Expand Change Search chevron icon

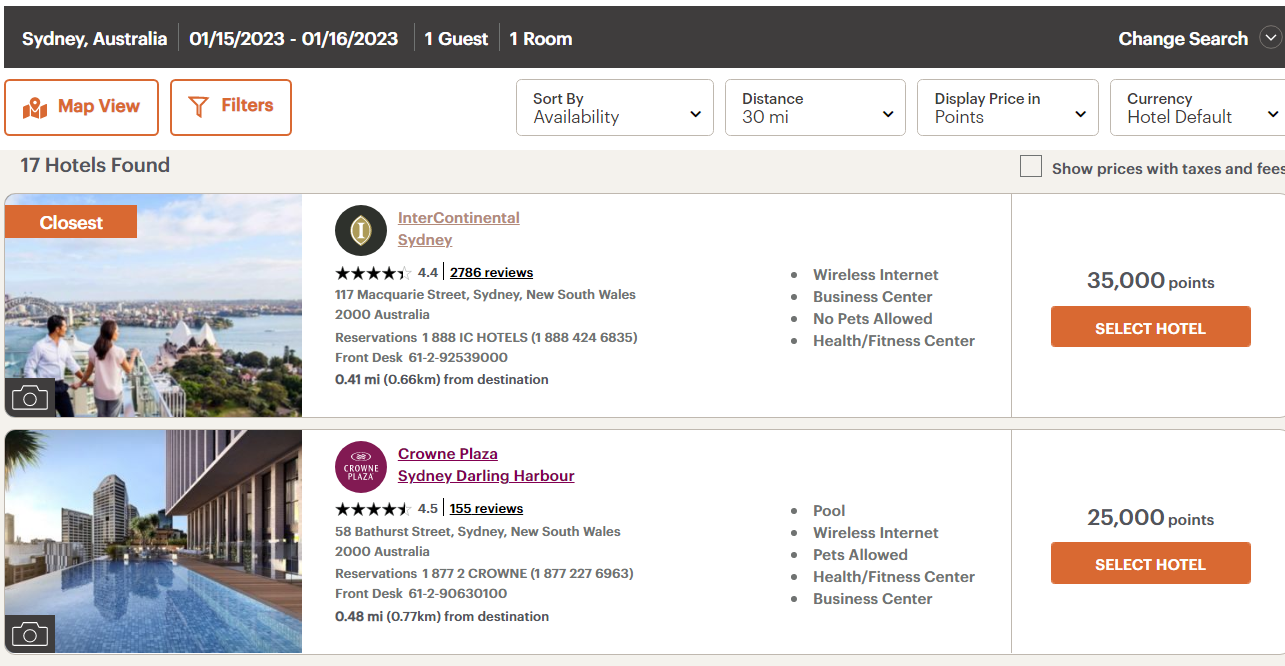(x=1270, y=39)
